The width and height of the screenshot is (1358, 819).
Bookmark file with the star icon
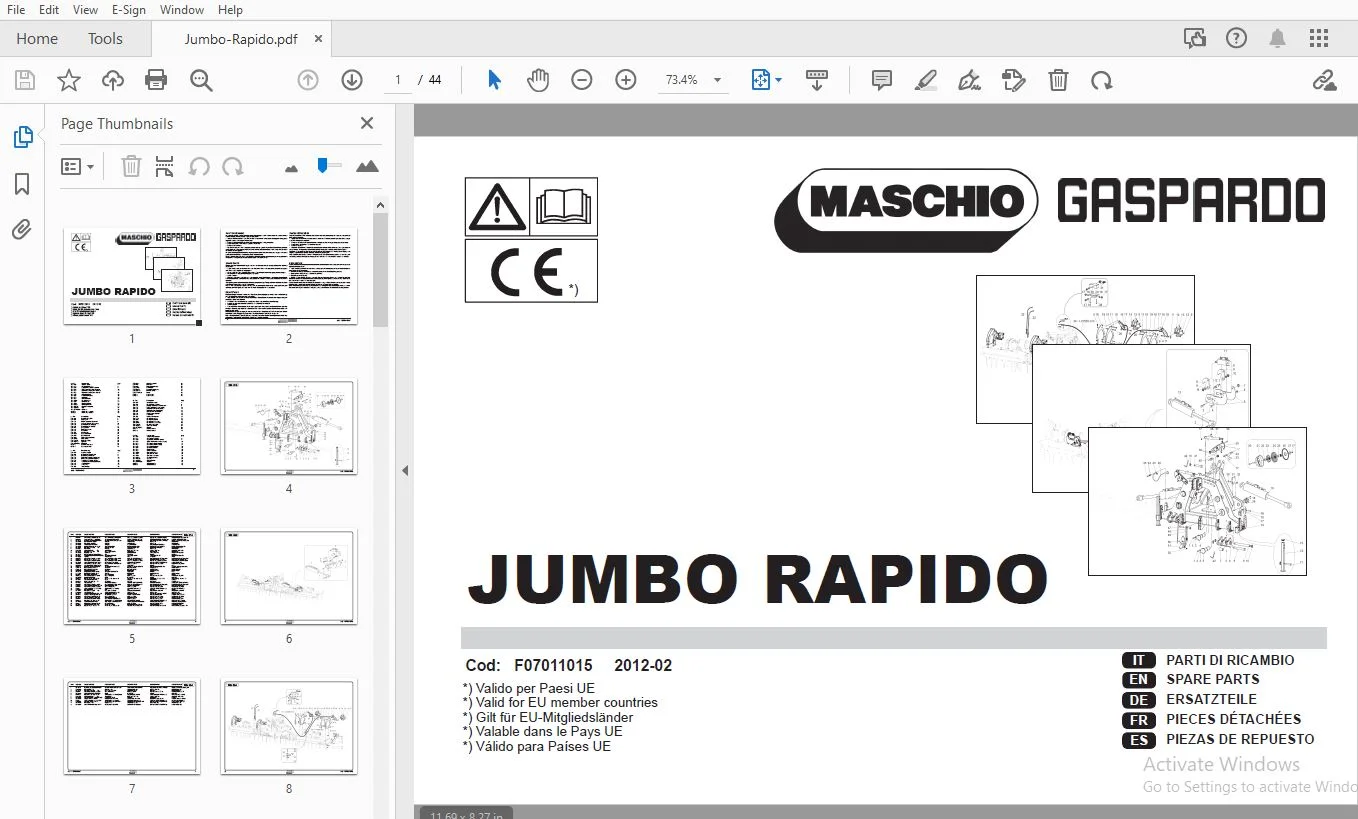click(69, 80)
